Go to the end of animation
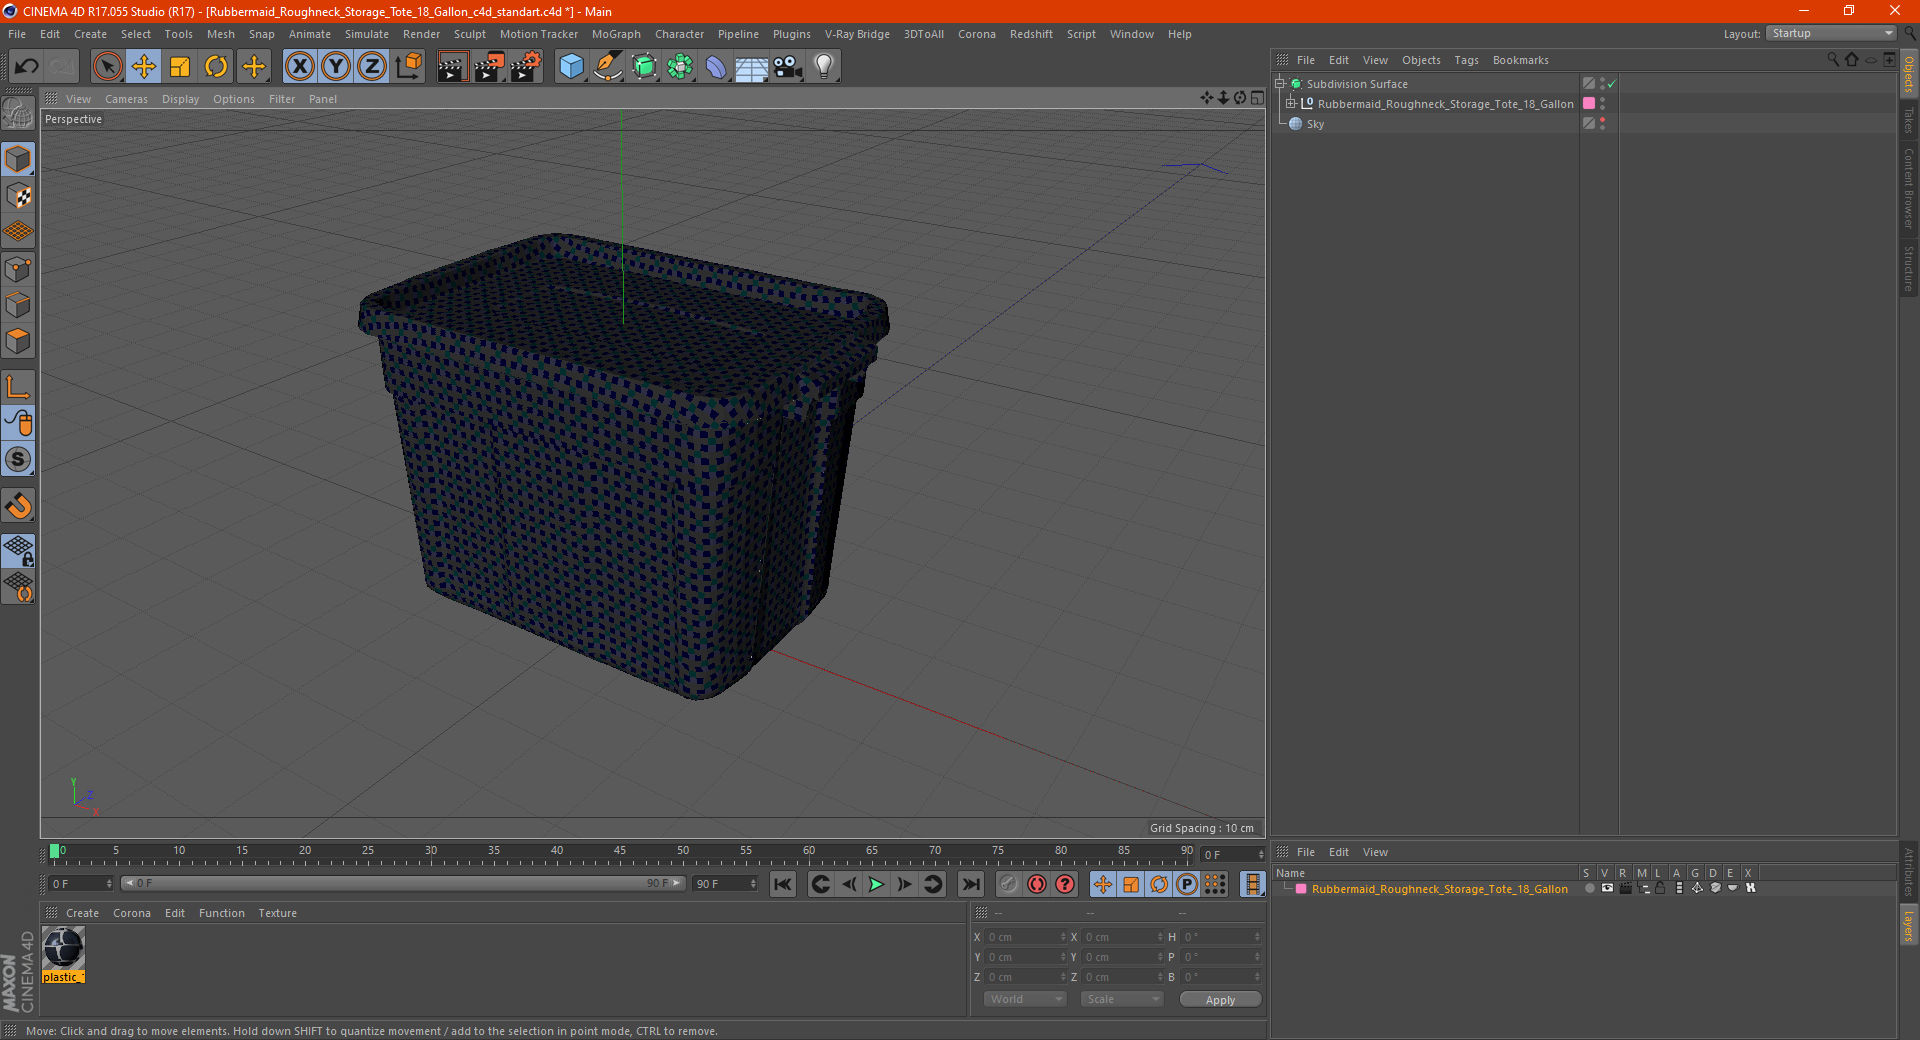 [971, 884]
